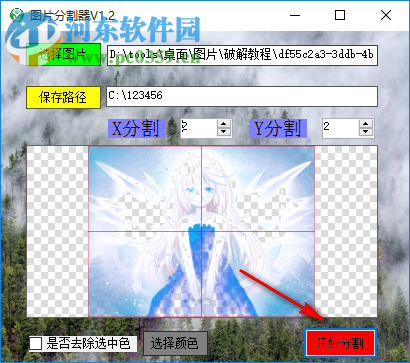410x363 pixels.
Task: Click the anime image preview
Action: click(x=202, y=231)
